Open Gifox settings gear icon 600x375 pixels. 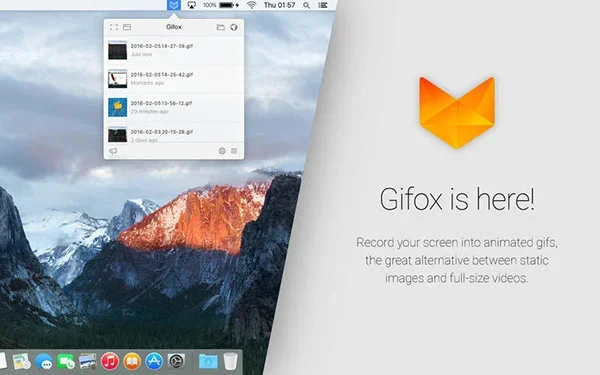(x=222, y=151)
